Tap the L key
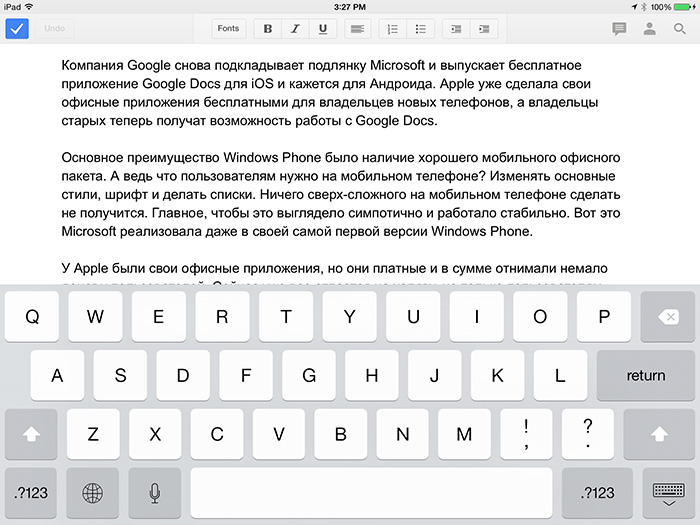This screenshot has height=525, width=700. [x=560, y=375]
